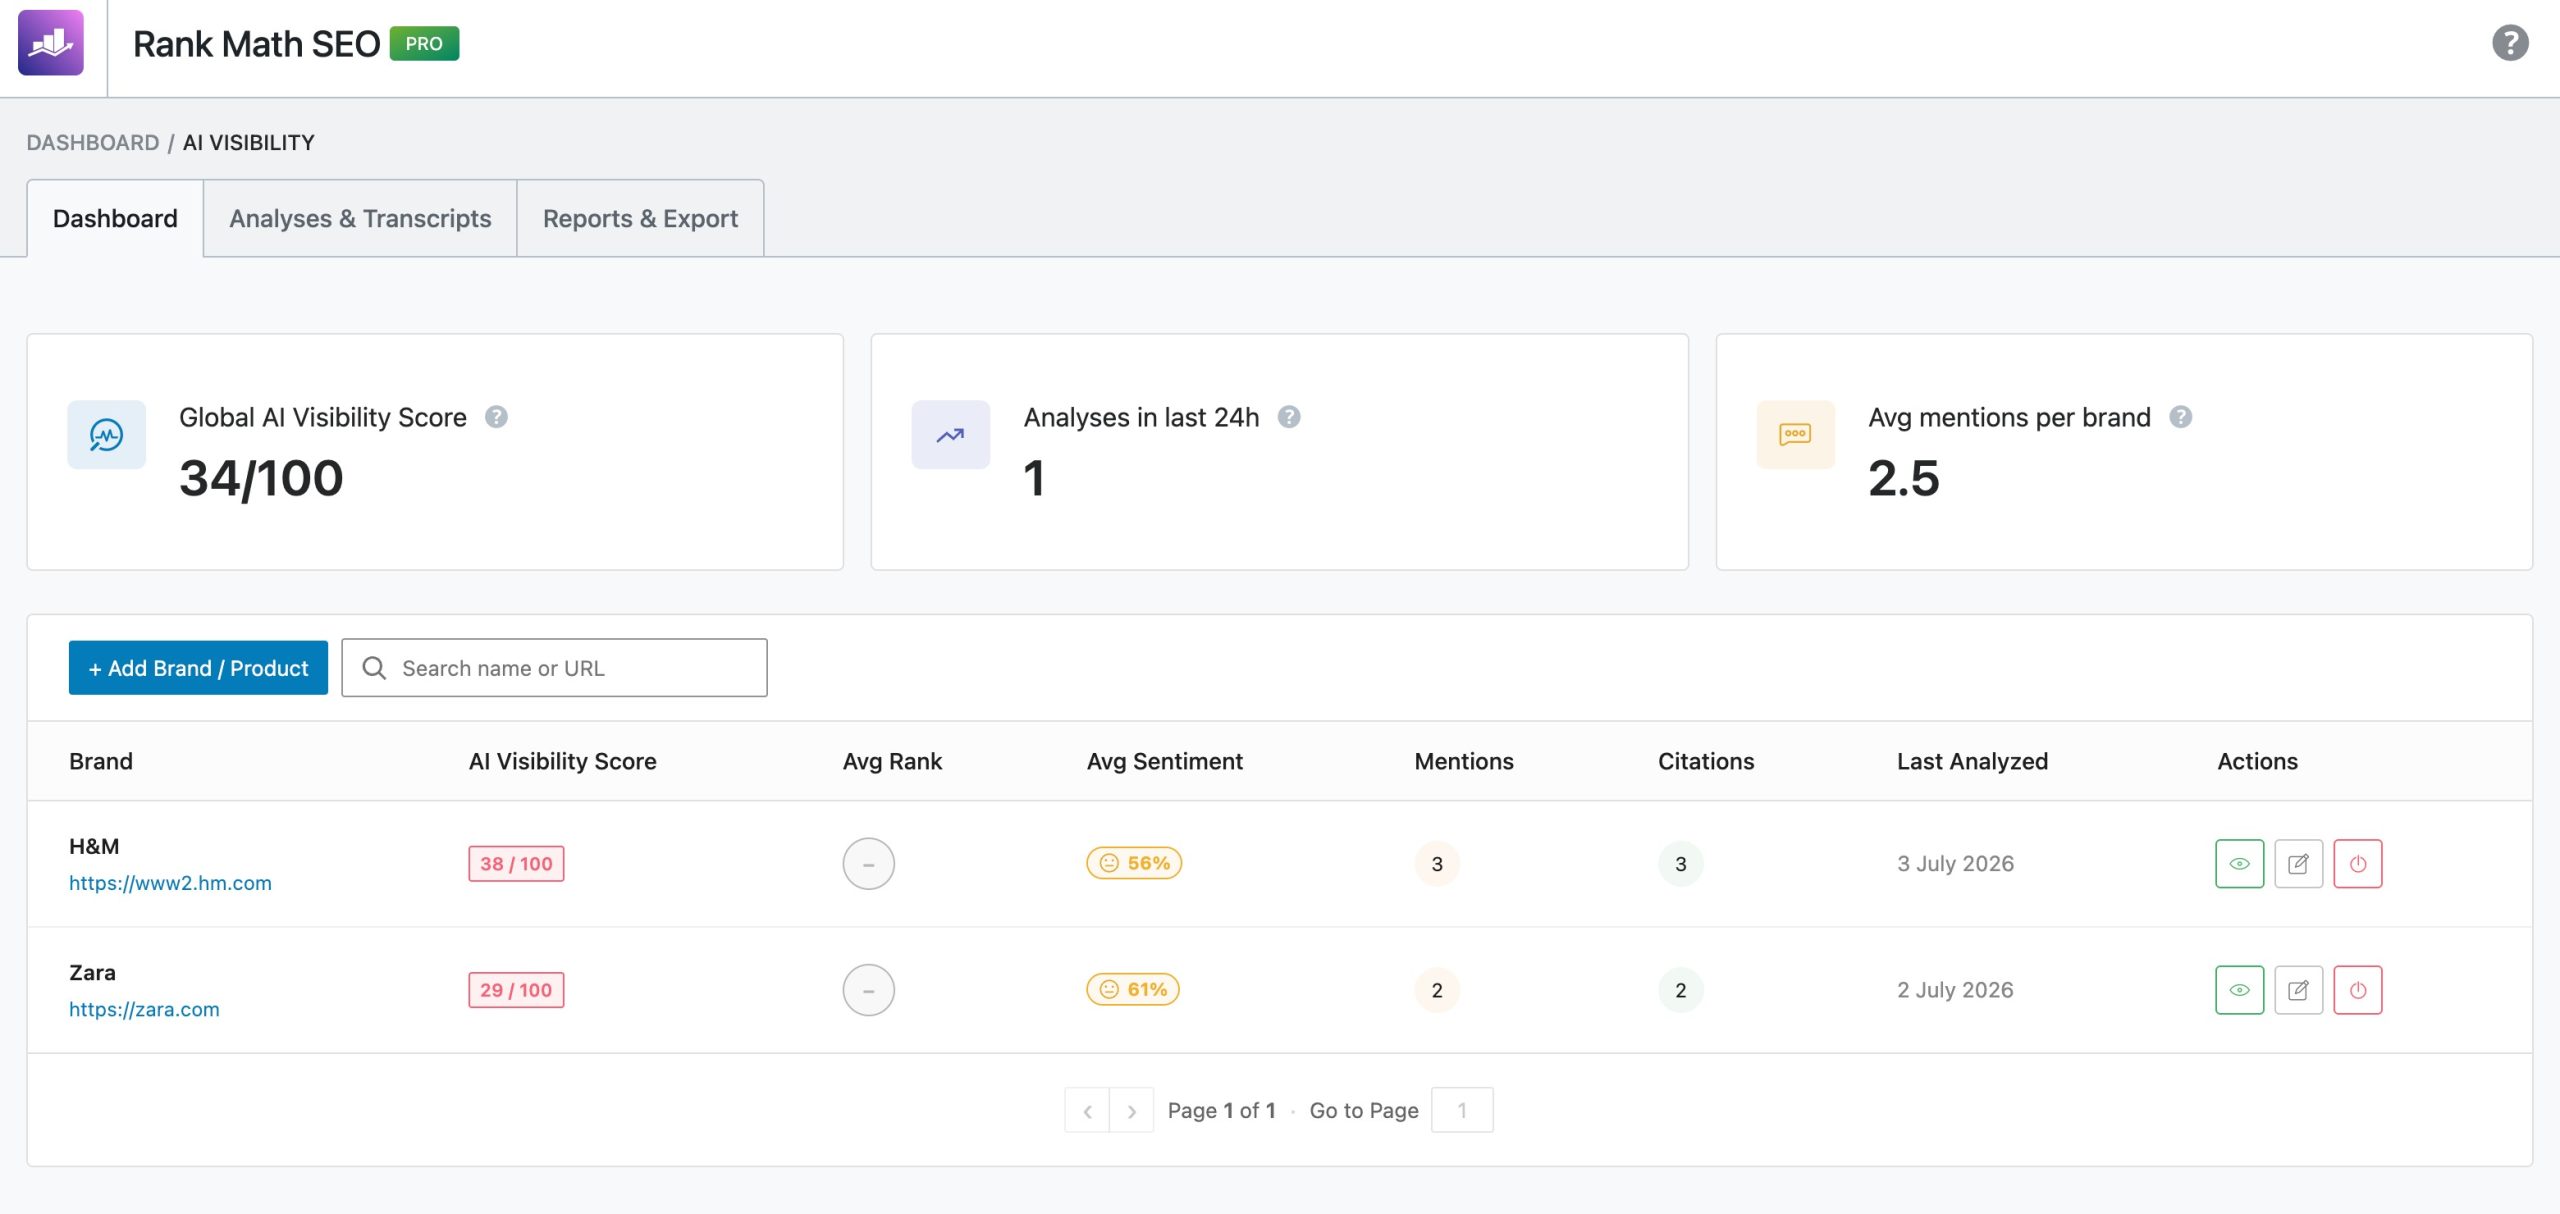Click the Rank Math SEO title
This screenshot has height=1214, width=2560.
(257, 44)
